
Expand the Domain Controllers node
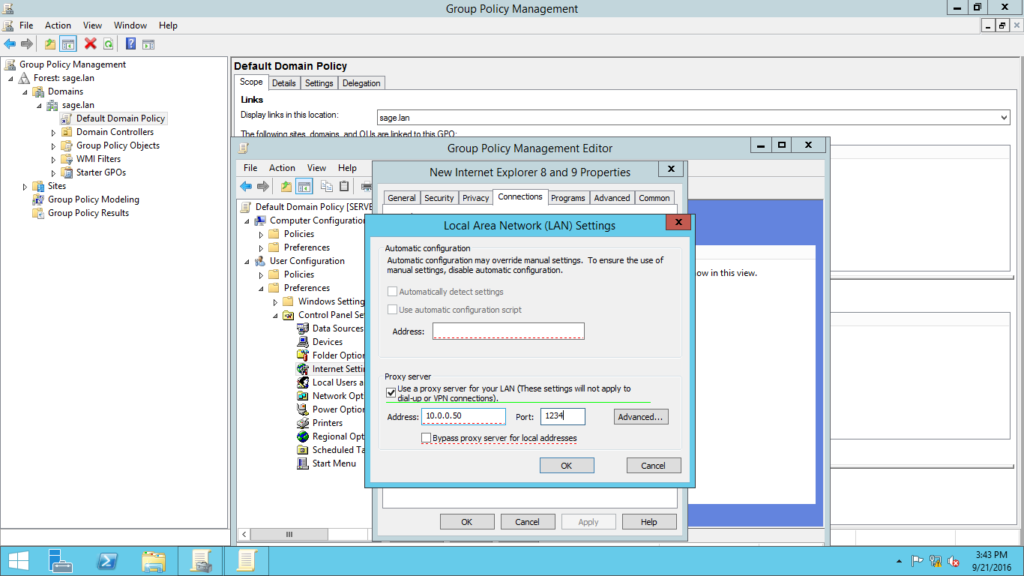pos(54,132)
